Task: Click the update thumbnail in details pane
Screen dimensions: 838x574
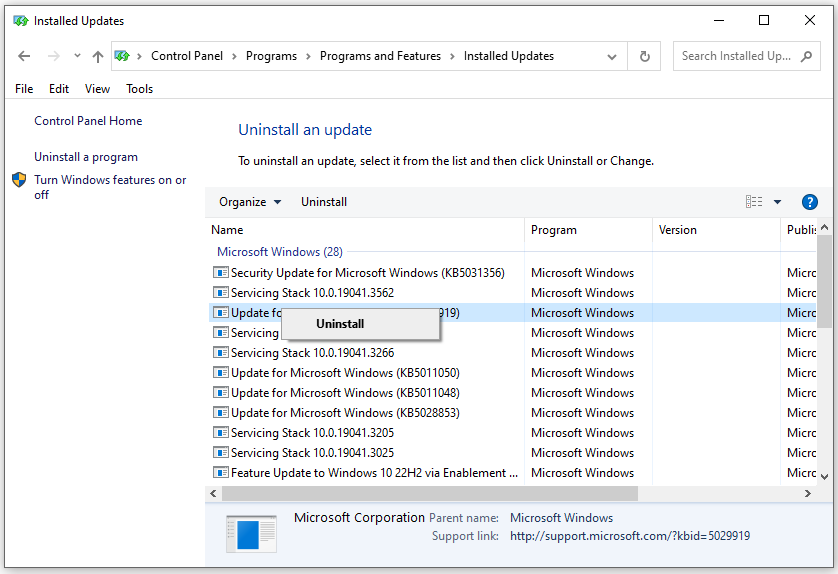Action: tap(251, 533)
